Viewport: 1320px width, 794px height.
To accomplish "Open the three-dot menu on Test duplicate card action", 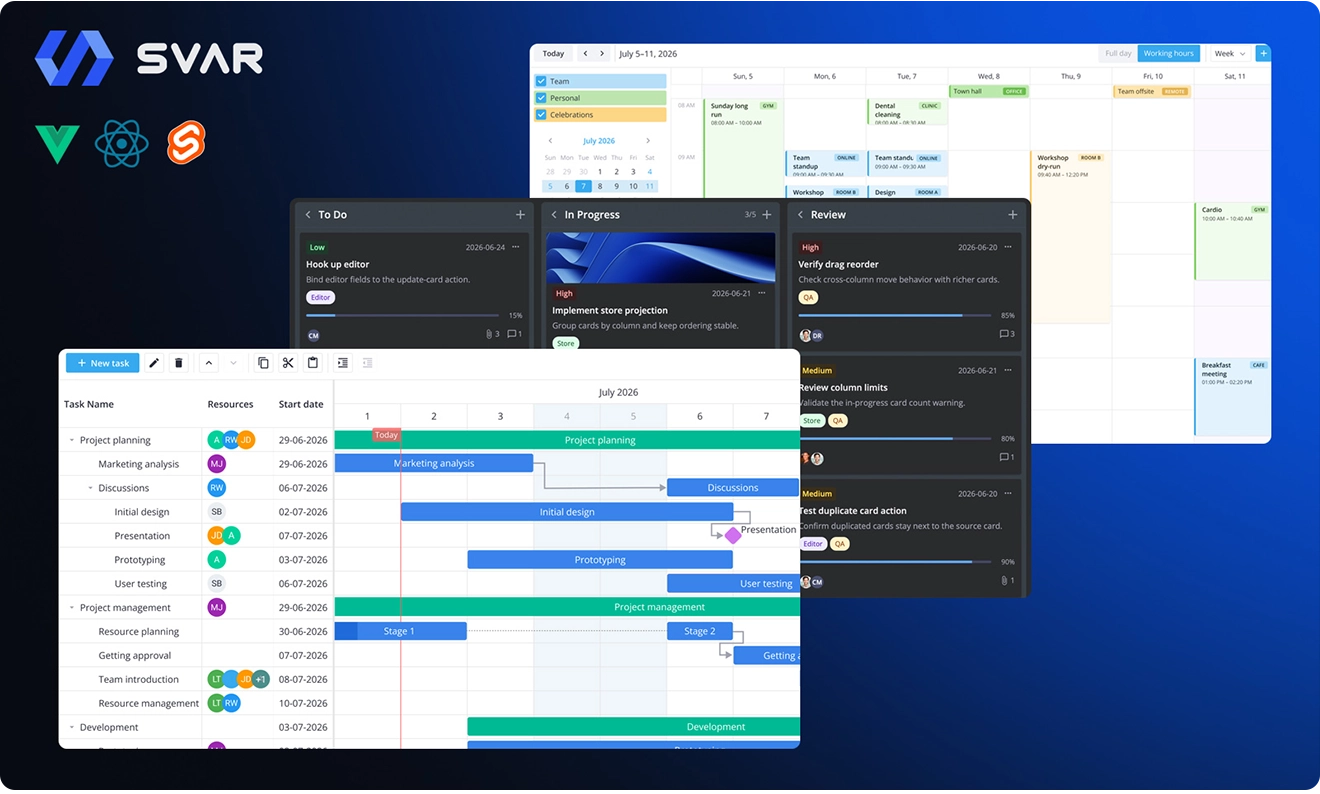I will [x=1008, y=493].
